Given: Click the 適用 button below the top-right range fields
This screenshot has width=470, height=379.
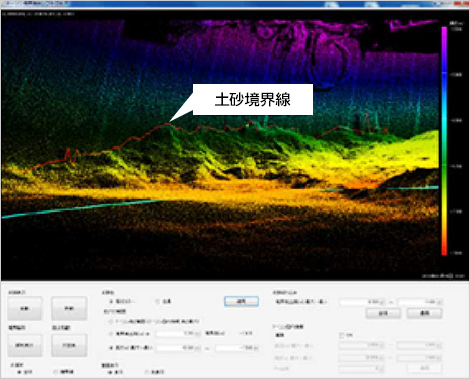Looking at the screenshot, I should (x=425, y=313).
